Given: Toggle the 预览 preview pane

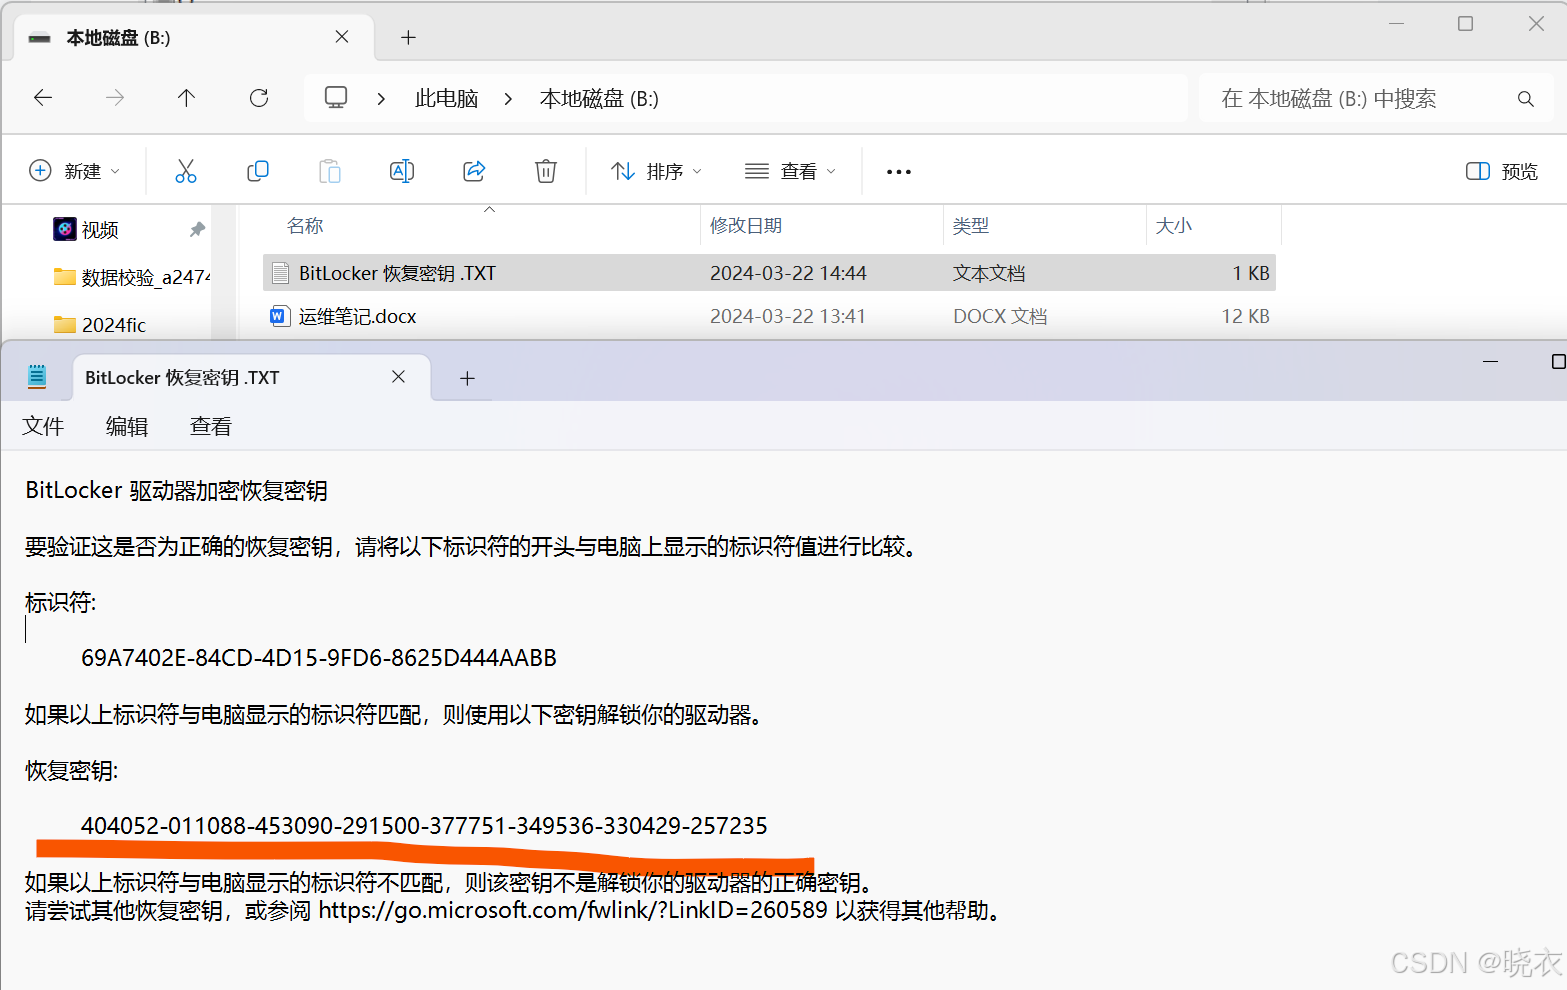Looking at the screenshot, I should 1502,171.
